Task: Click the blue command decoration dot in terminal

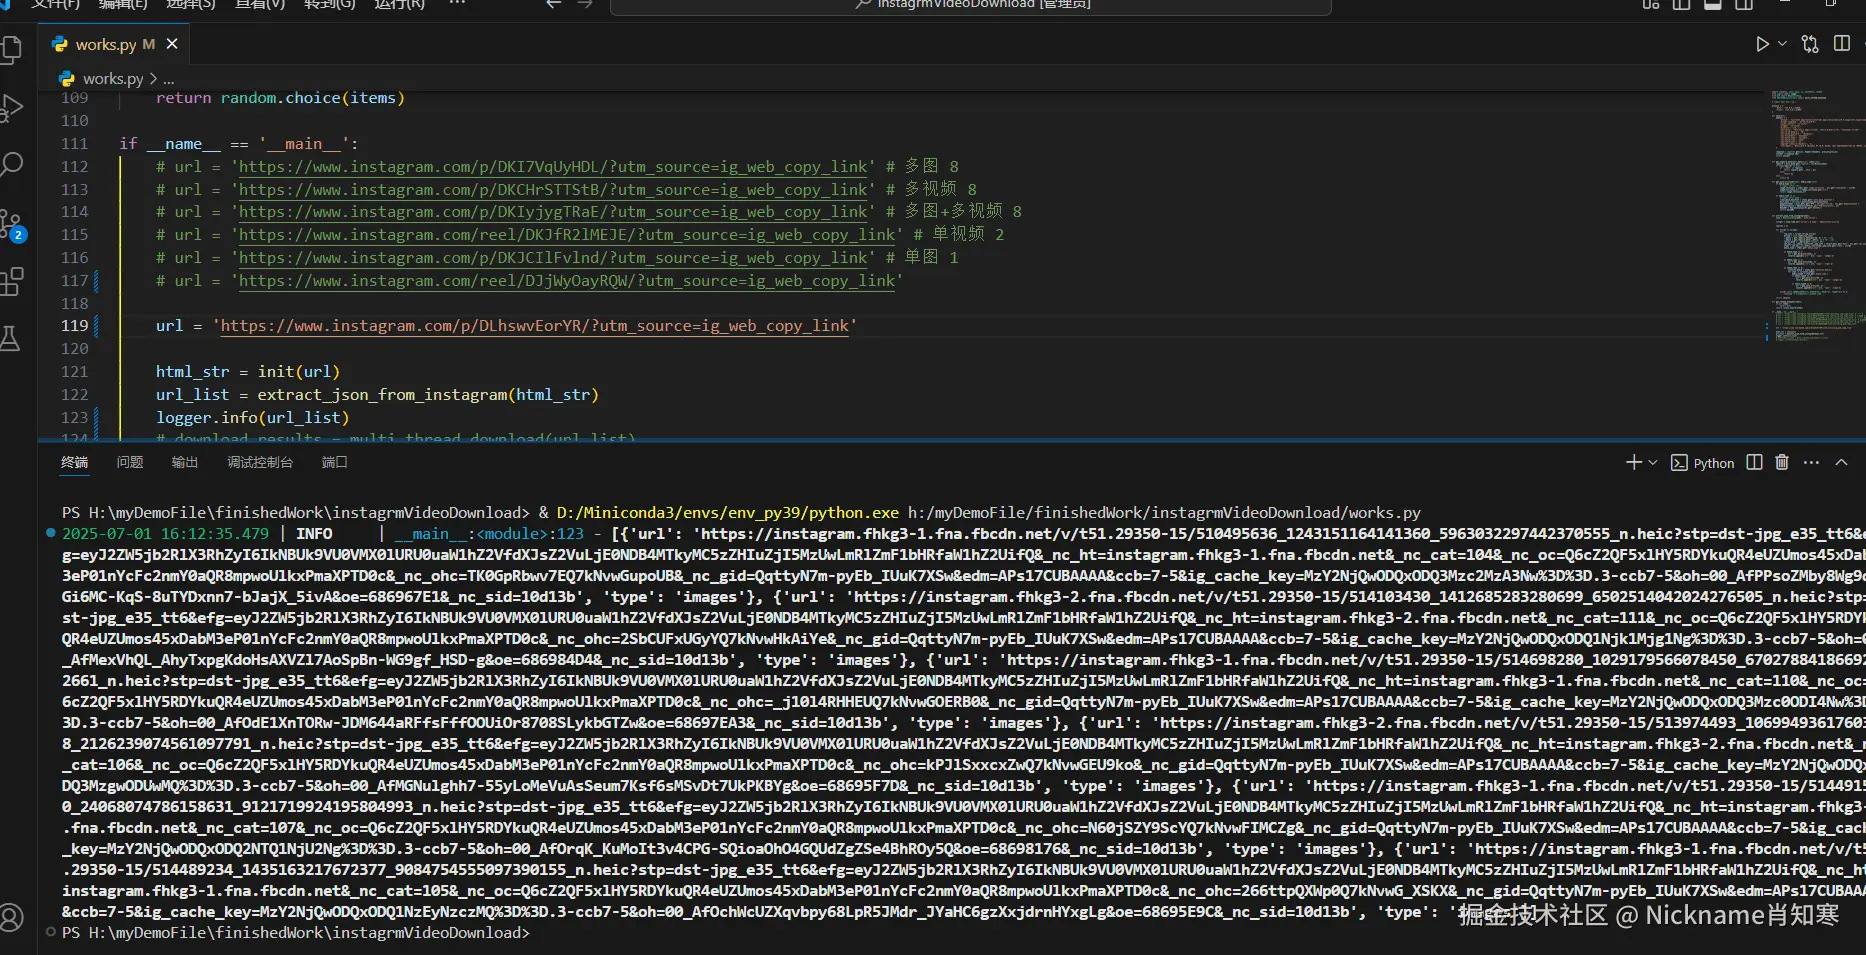Action: coord(51,533)
